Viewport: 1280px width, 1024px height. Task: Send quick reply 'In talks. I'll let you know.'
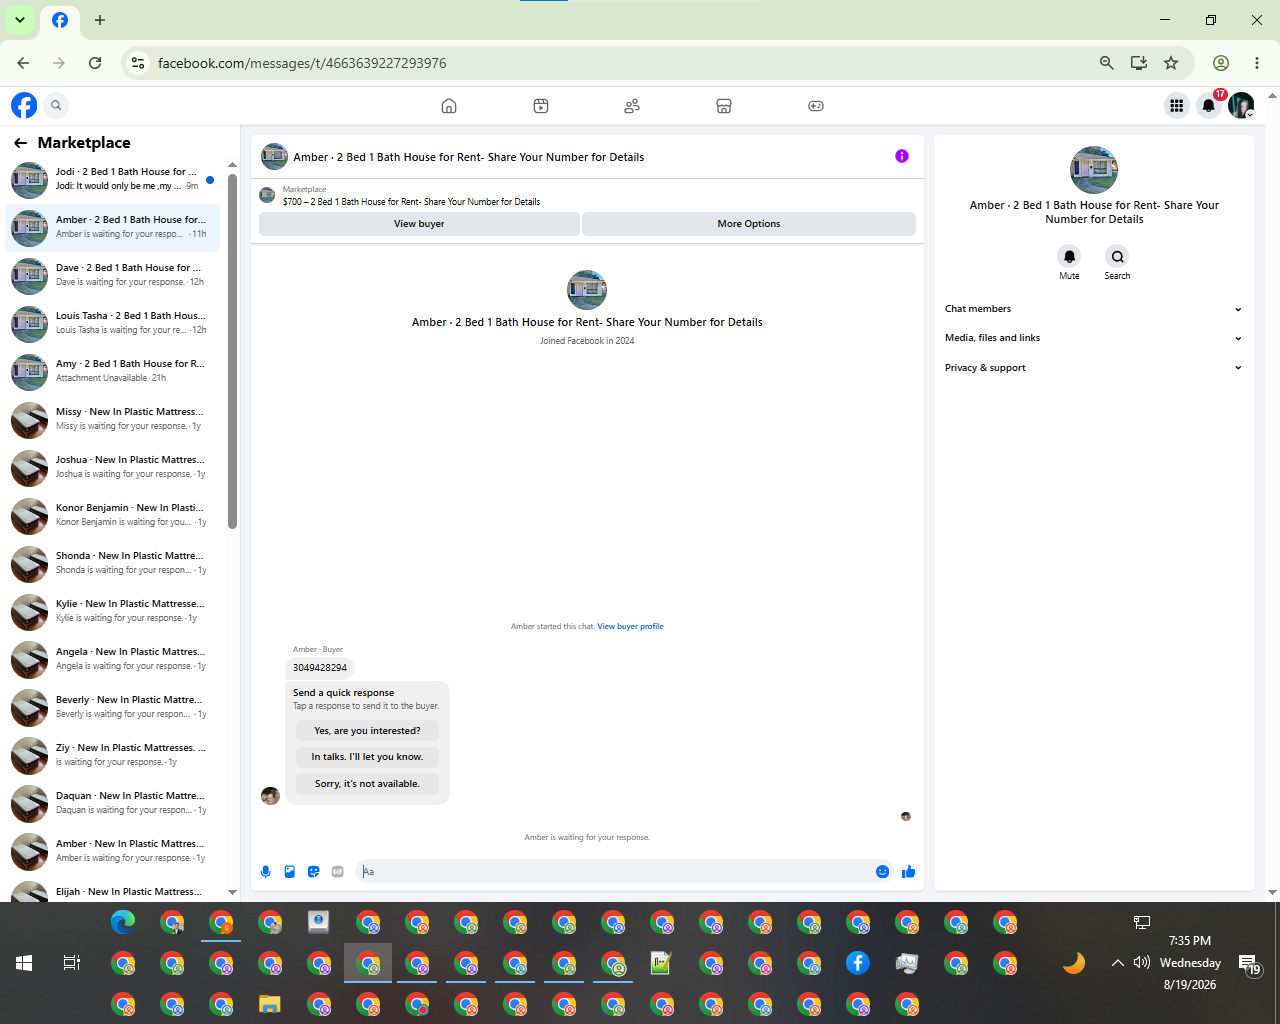click(367, 757)
